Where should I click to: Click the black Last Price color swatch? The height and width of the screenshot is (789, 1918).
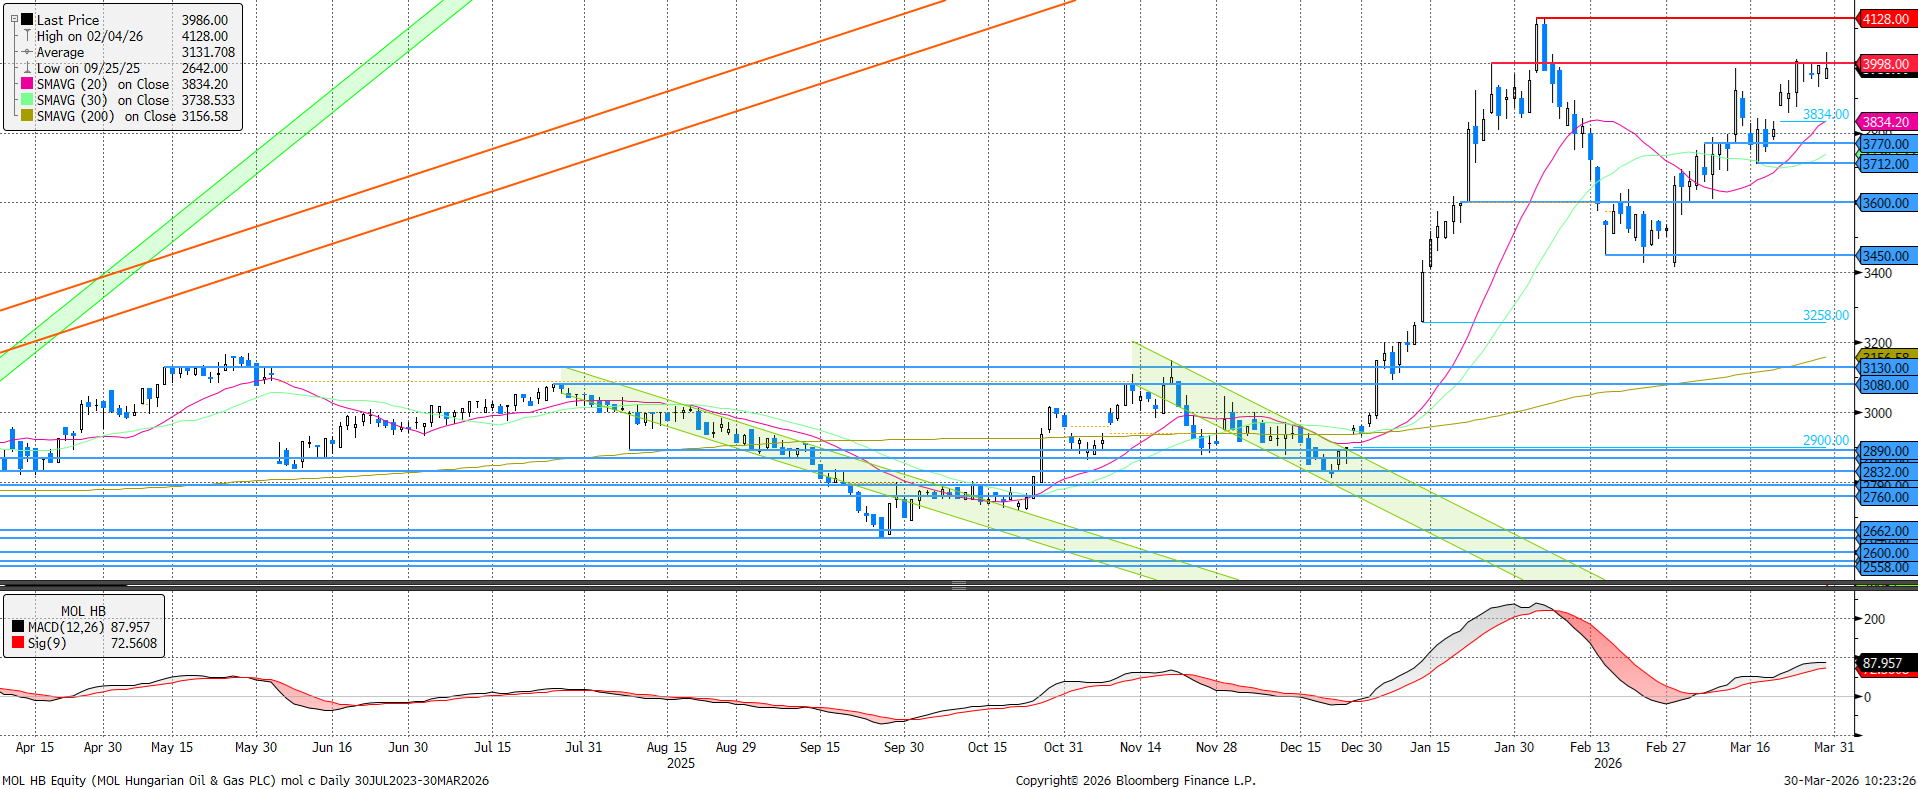28,20
